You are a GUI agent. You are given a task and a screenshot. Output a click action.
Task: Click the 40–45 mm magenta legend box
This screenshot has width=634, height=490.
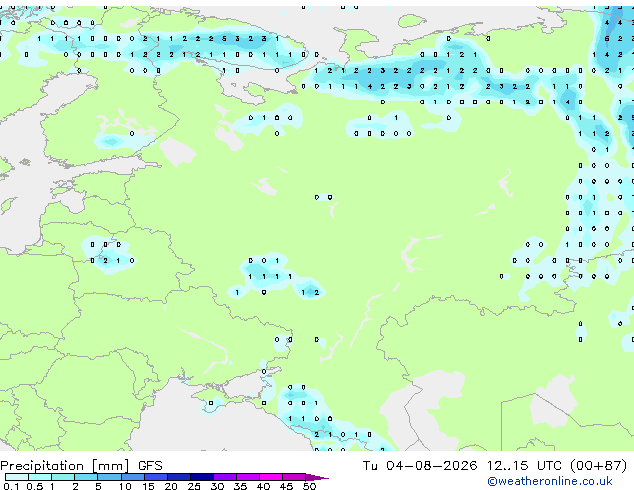[x=271, y=477]
